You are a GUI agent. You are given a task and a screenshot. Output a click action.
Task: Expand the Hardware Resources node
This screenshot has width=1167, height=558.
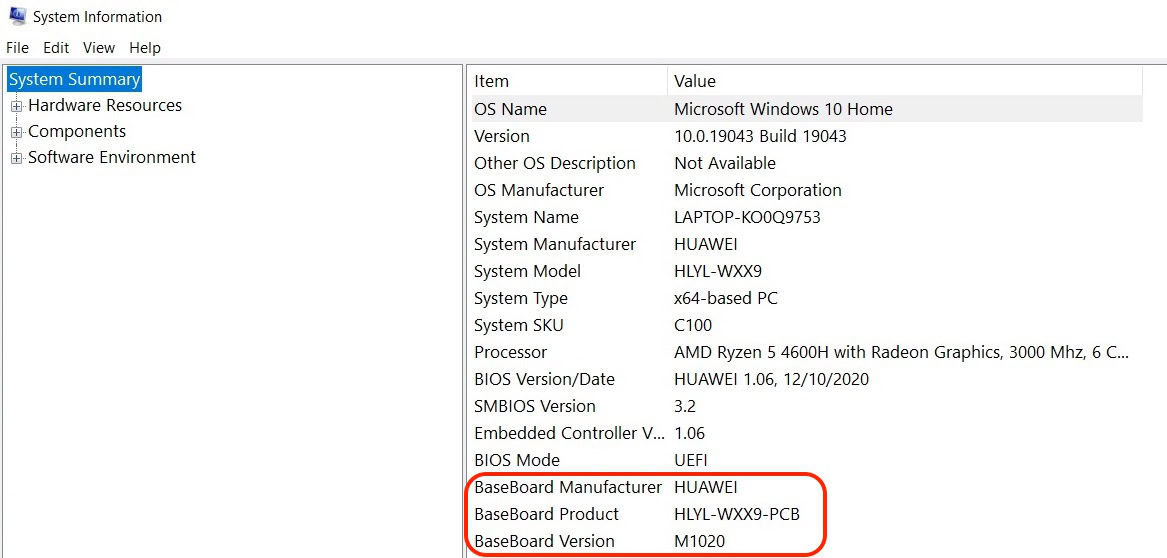click(16, 106)
